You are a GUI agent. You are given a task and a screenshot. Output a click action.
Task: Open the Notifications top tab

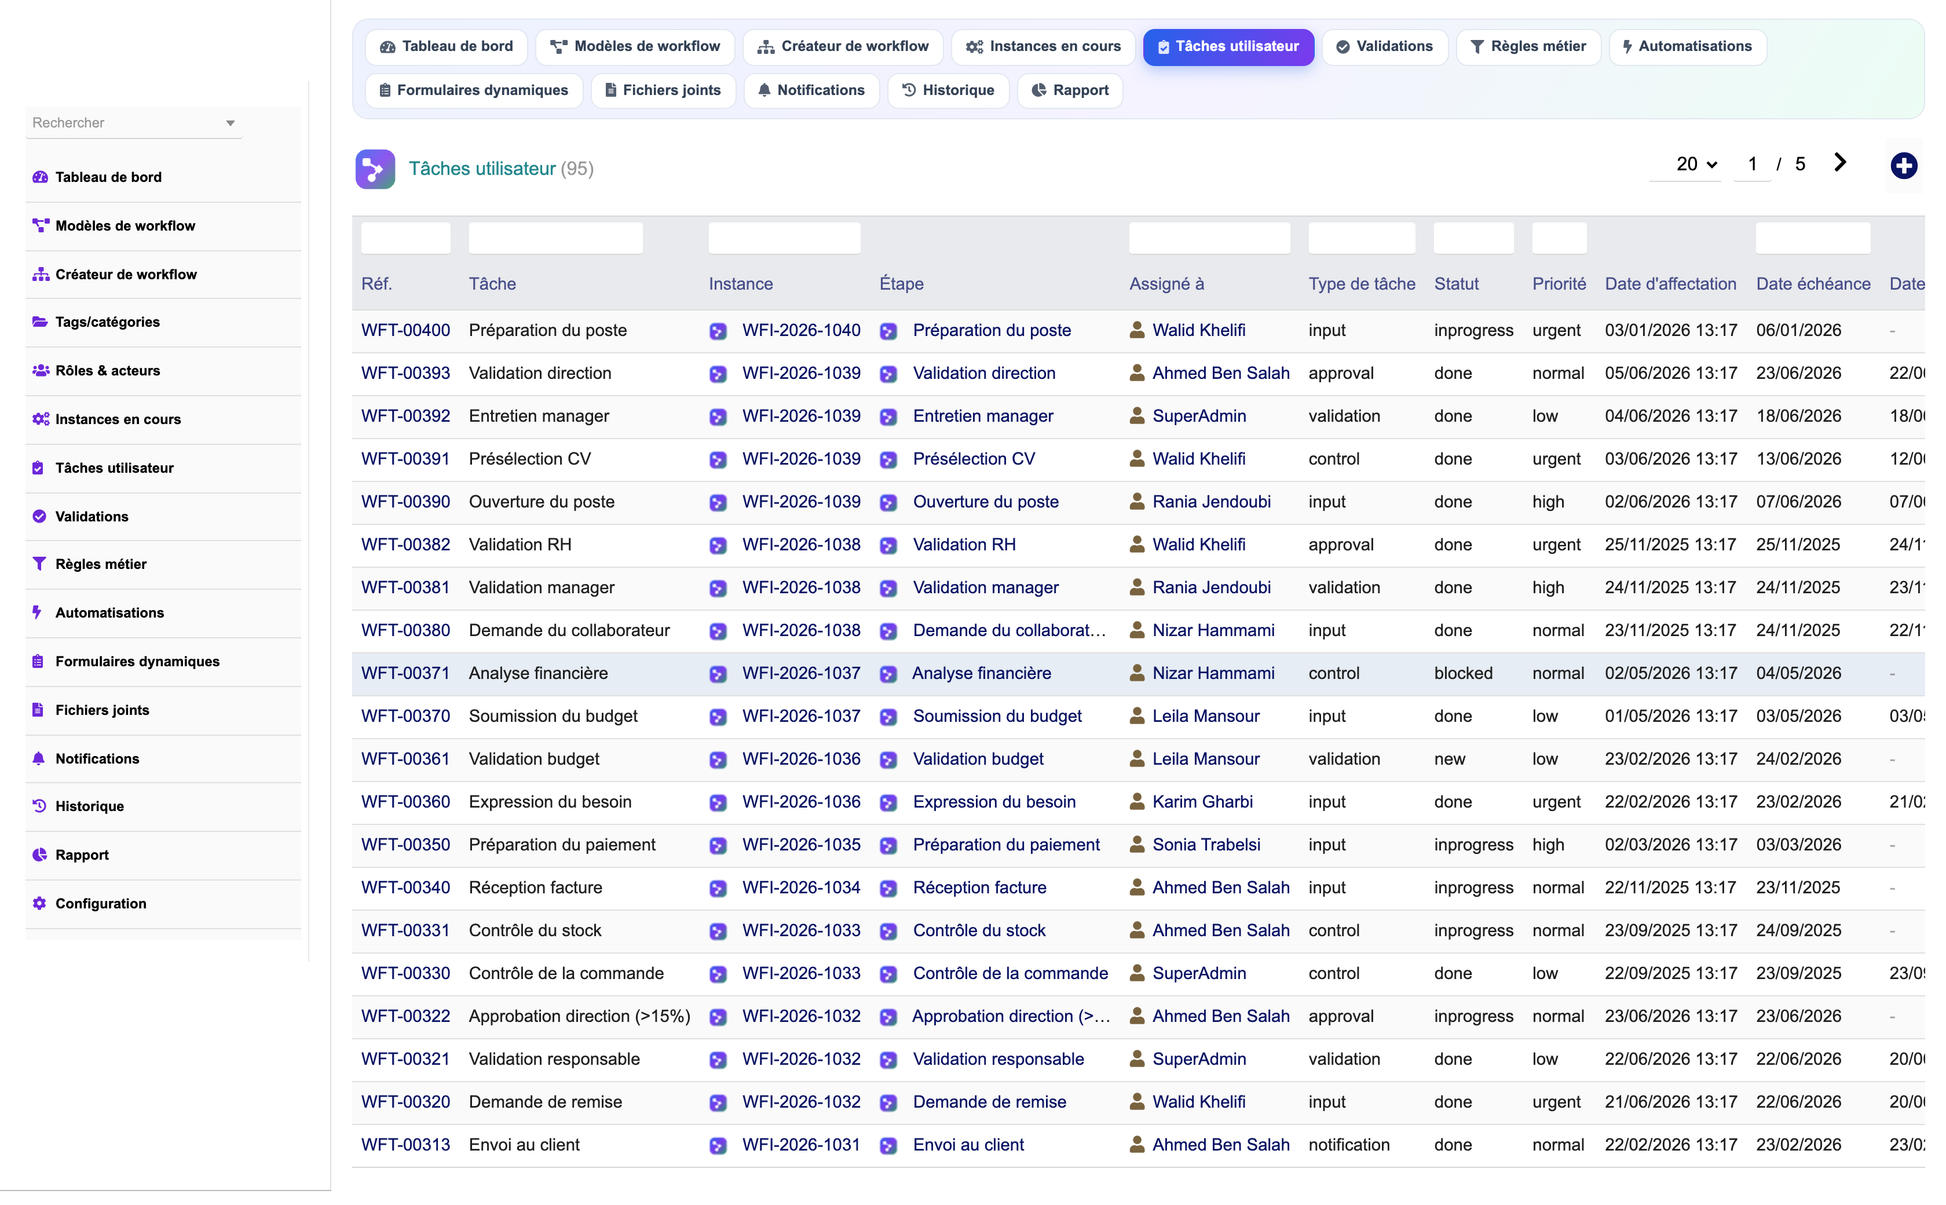[x=811, y=90]
